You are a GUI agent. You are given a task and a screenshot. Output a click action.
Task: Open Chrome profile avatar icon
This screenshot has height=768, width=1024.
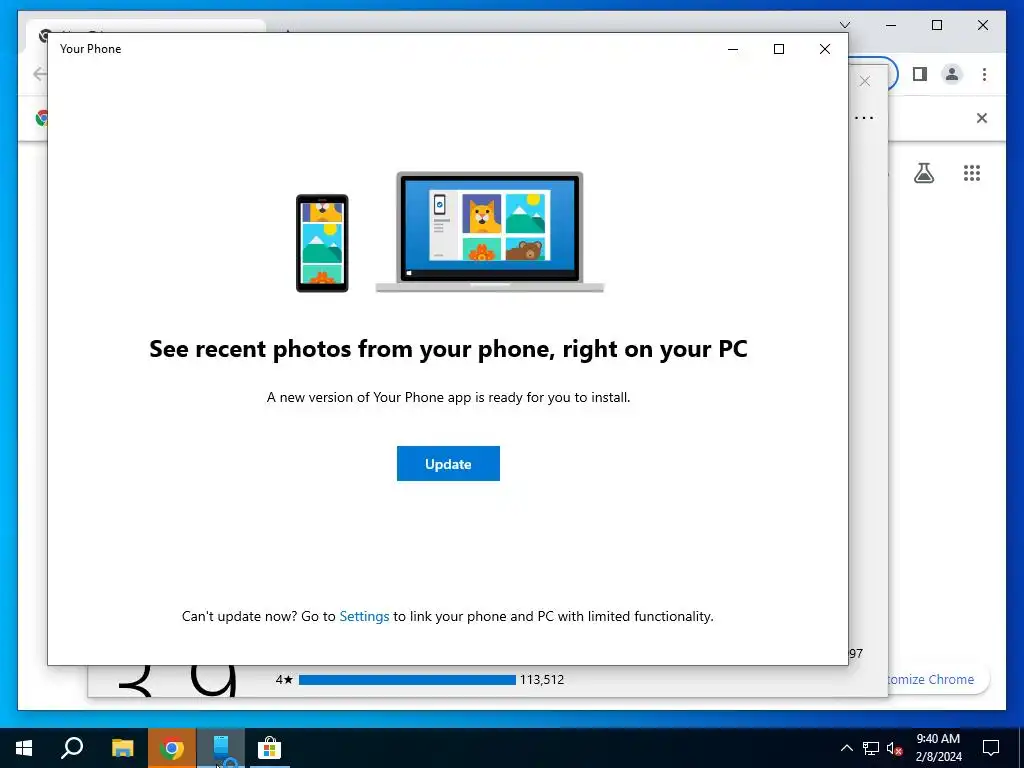[x=952, y=74]
